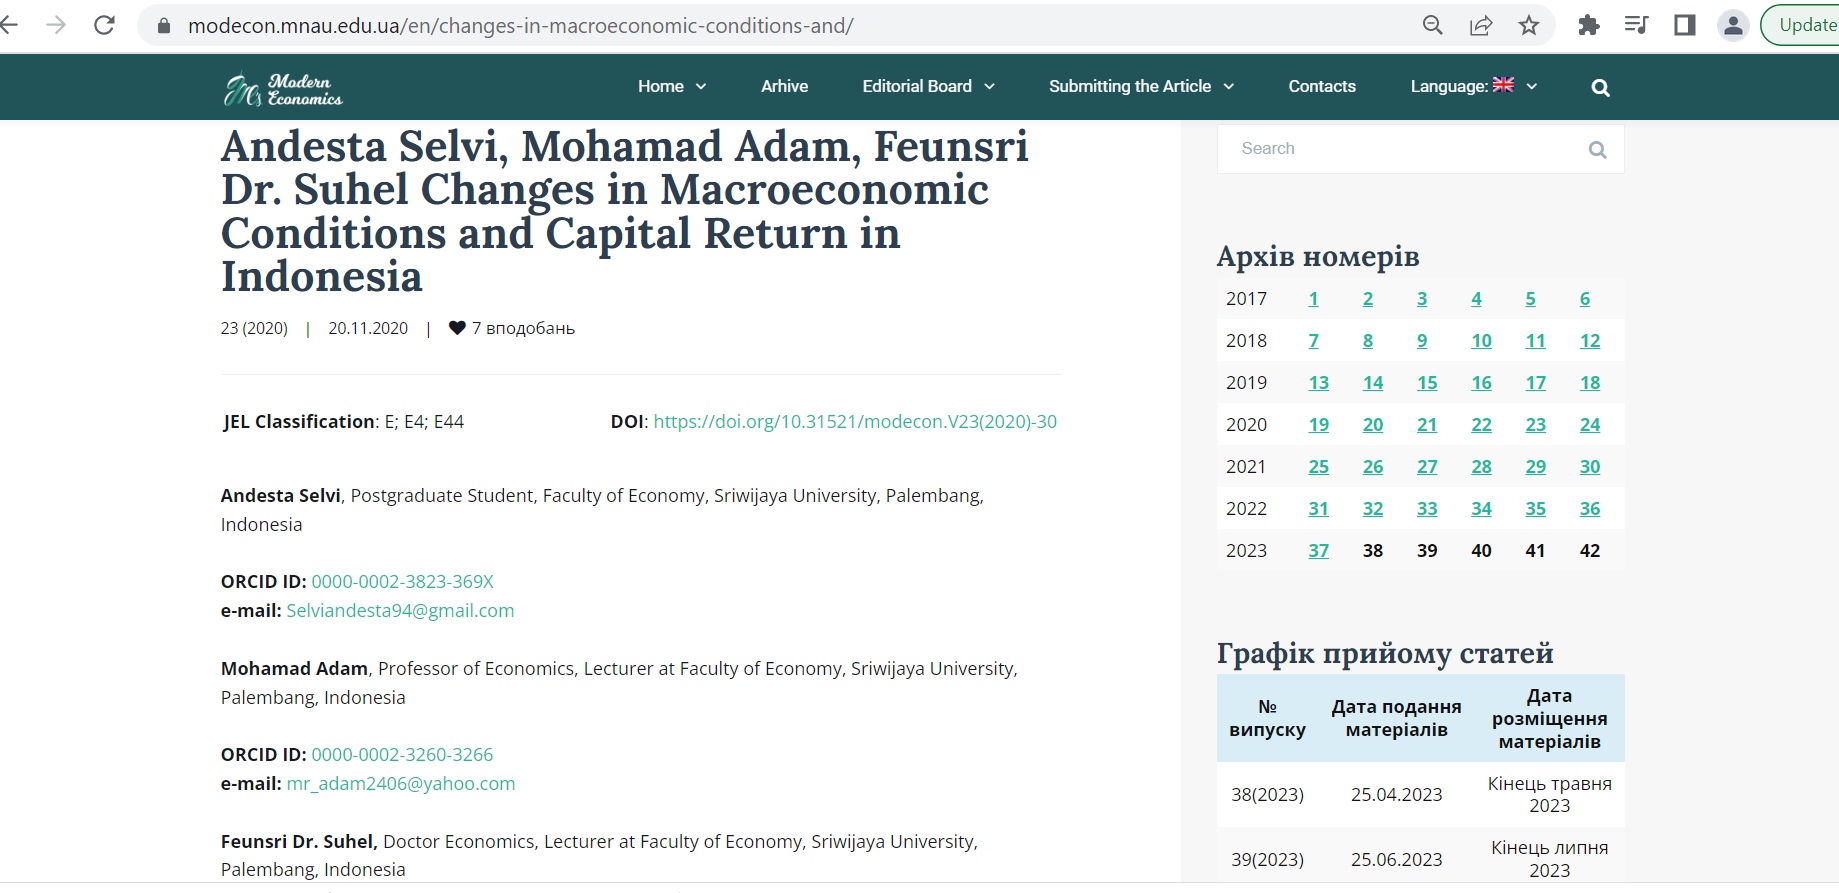
Task: Click the Графік прийому статей heading
Action: (x=1385, y=654)
